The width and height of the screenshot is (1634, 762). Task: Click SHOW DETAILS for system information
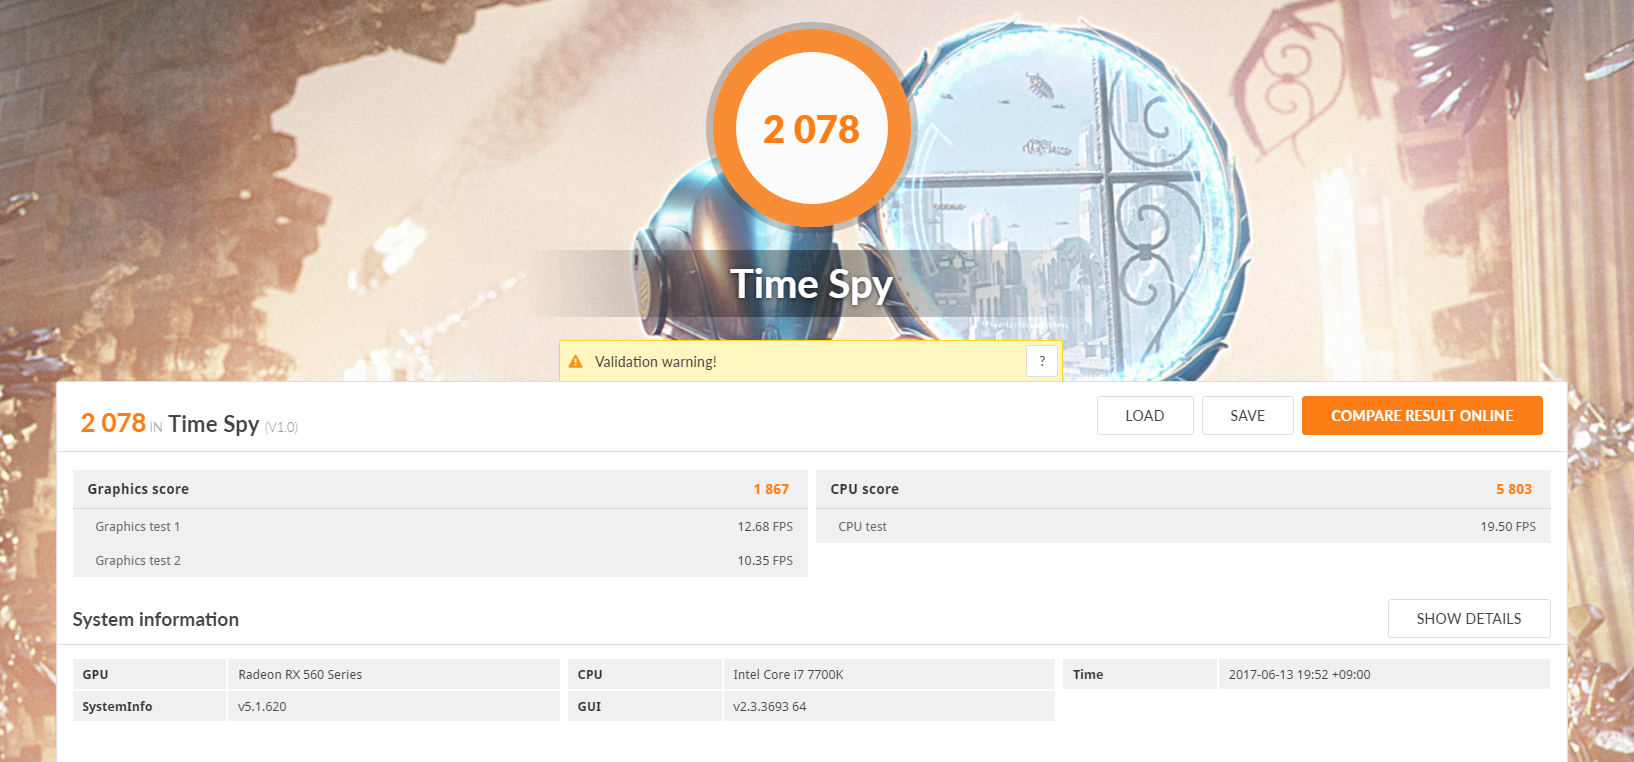pyautogui.click(x=1469, y=619)
